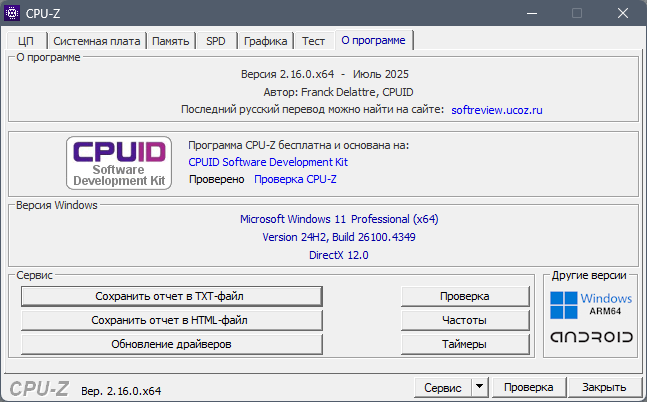Open the Android version logo
The height and width of the screenshot is (402, 647).
point(591,337)
